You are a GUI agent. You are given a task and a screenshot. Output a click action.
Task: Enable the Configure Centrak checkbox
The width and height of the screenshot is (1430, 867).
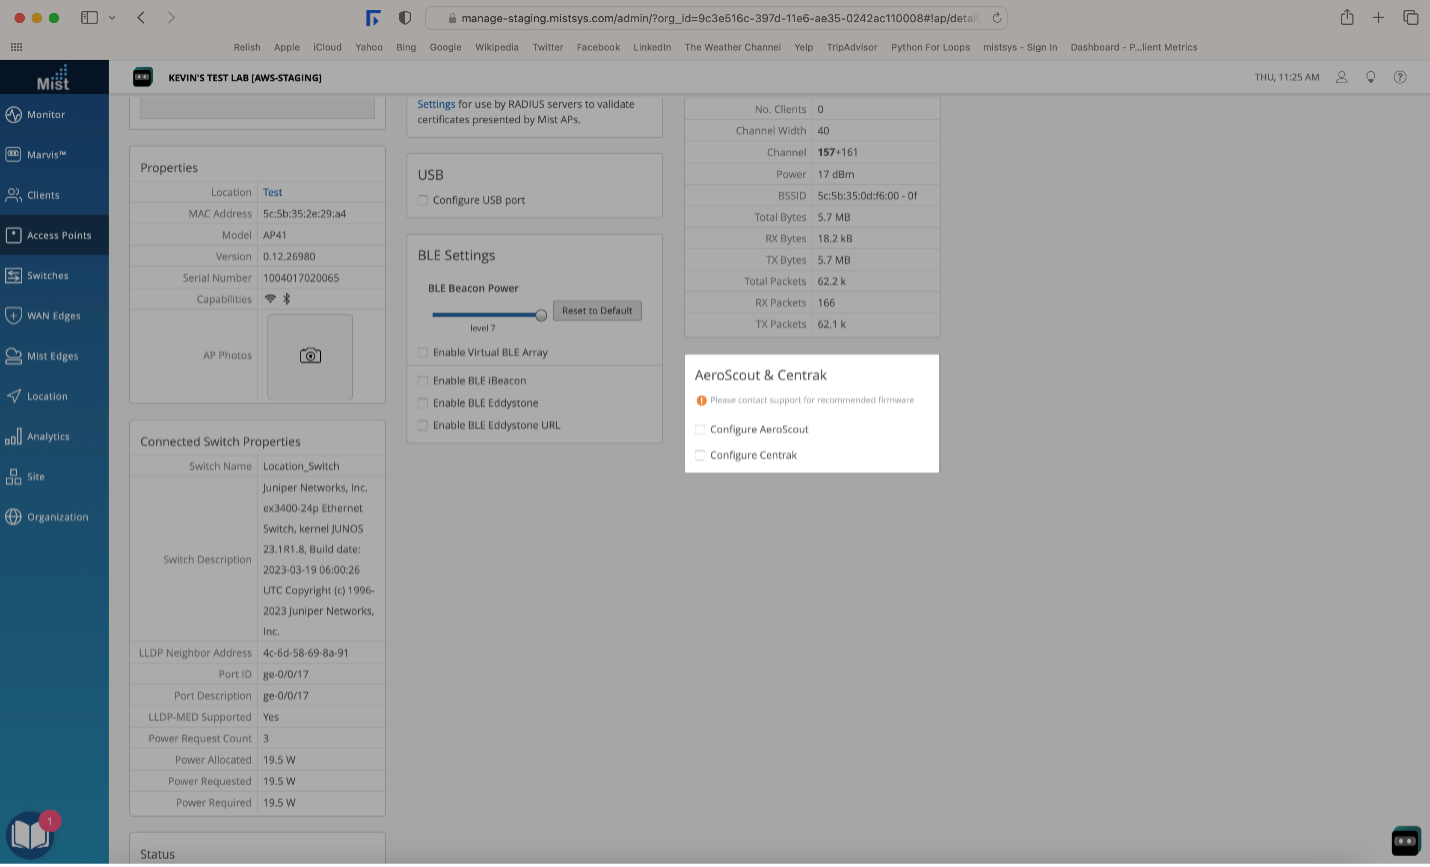point(700,456)
